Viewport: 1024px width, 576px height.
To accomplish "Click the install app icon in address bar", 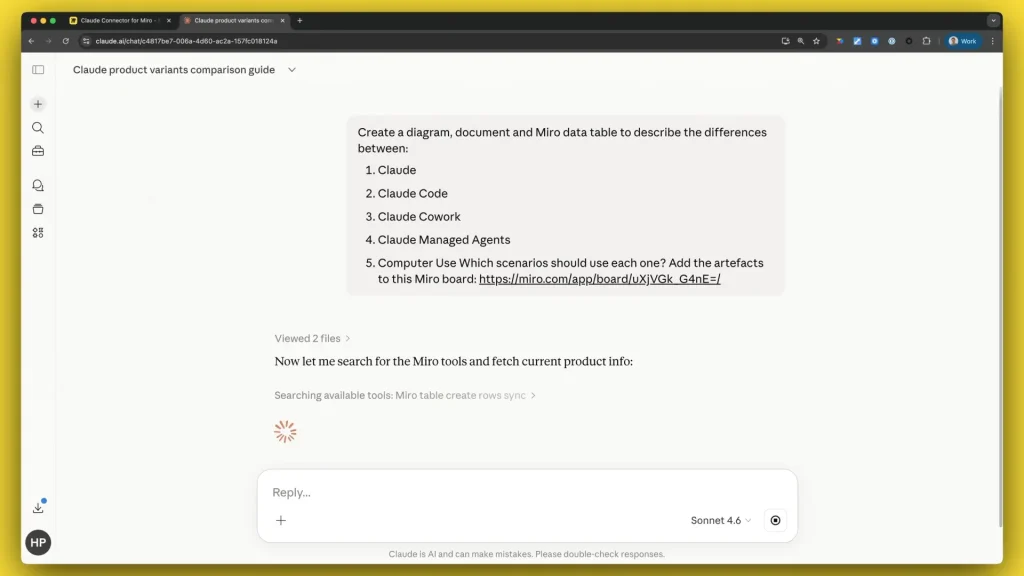I will pyautogui.click(x=785, y=41).
